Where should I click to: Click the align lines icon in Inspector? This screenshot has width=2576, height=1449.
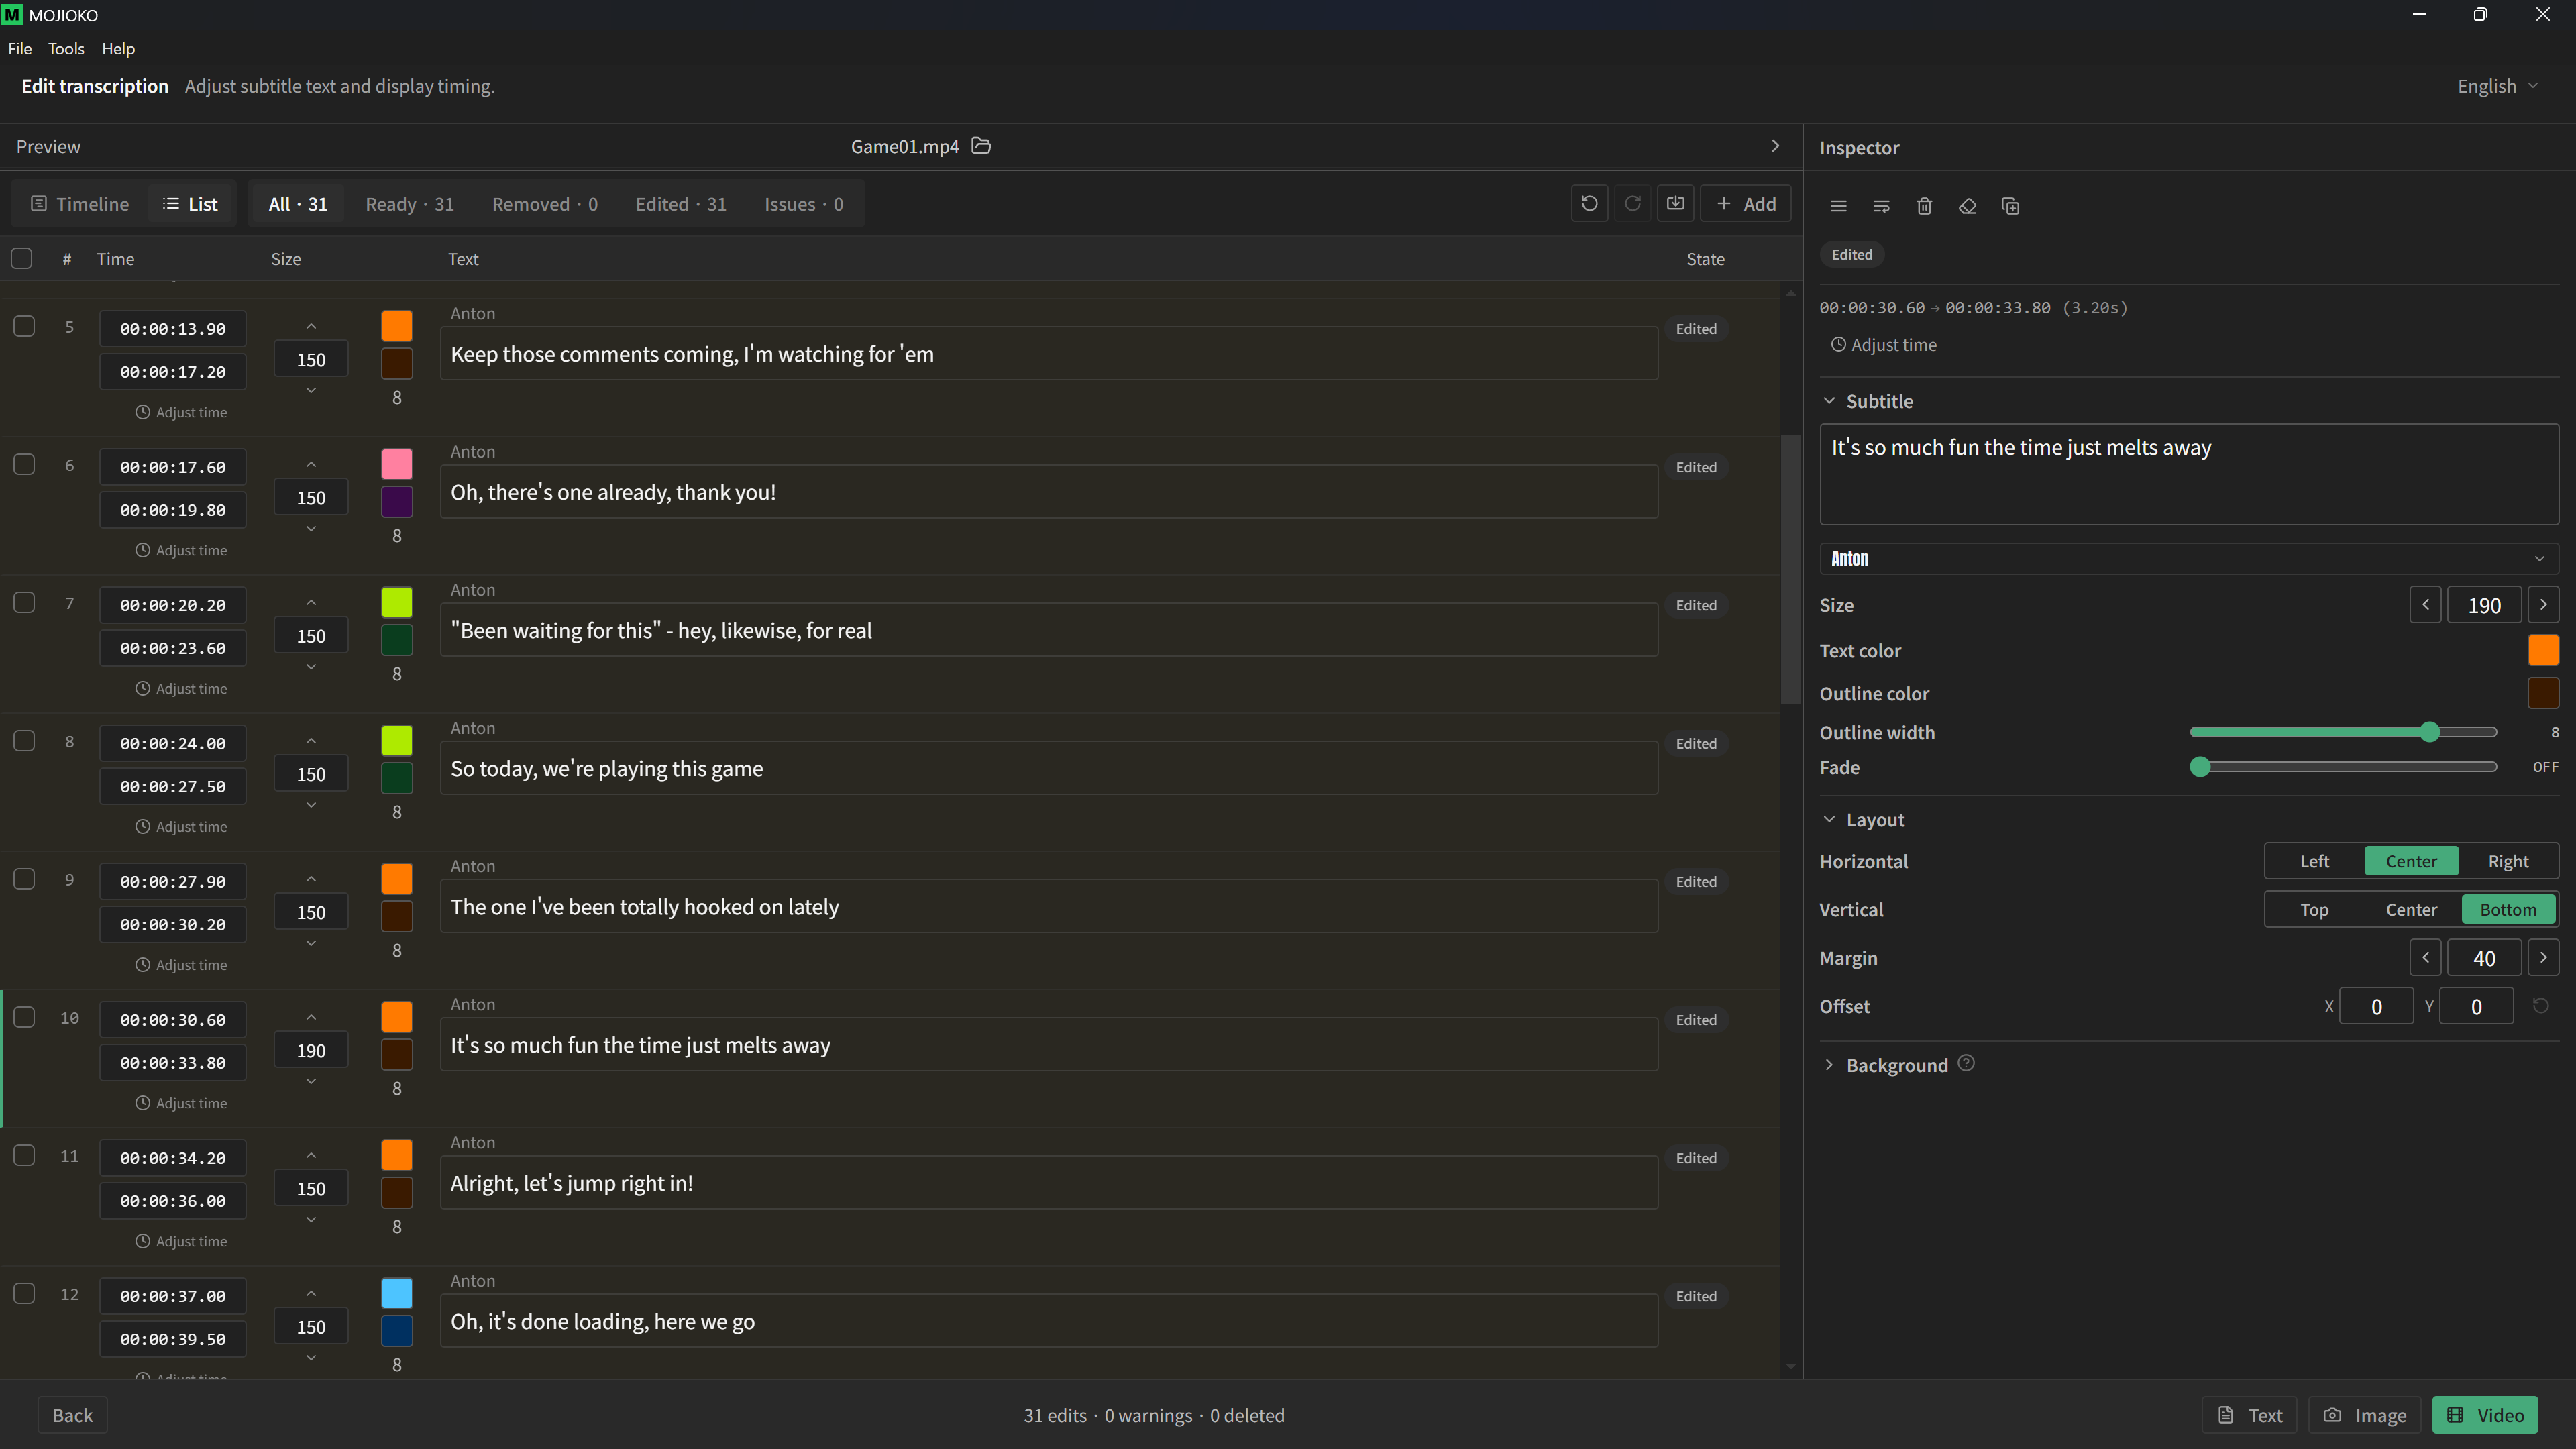point(1838,206)
